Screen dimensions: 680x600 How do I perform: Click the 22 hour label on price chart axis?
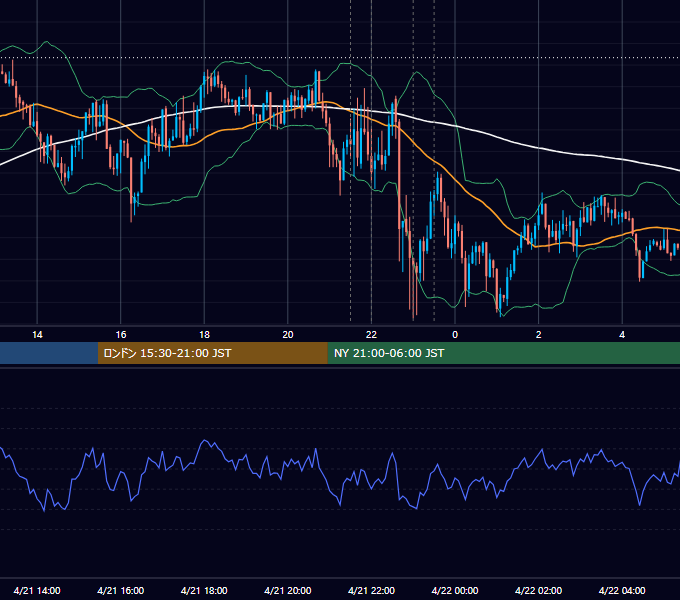pos(371,335)
